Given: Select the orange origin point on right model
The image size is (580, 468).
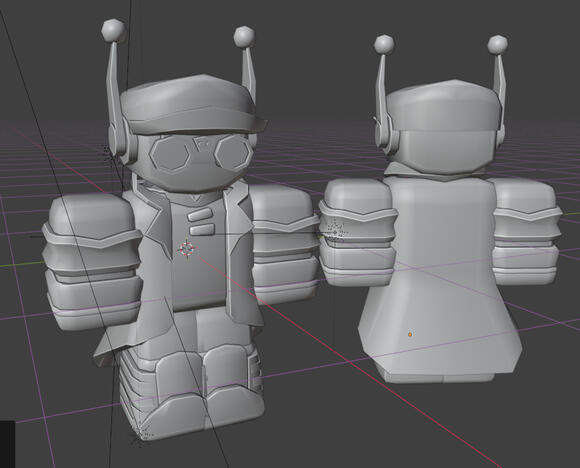Looking at the screenshot, I should pos(410,334).
